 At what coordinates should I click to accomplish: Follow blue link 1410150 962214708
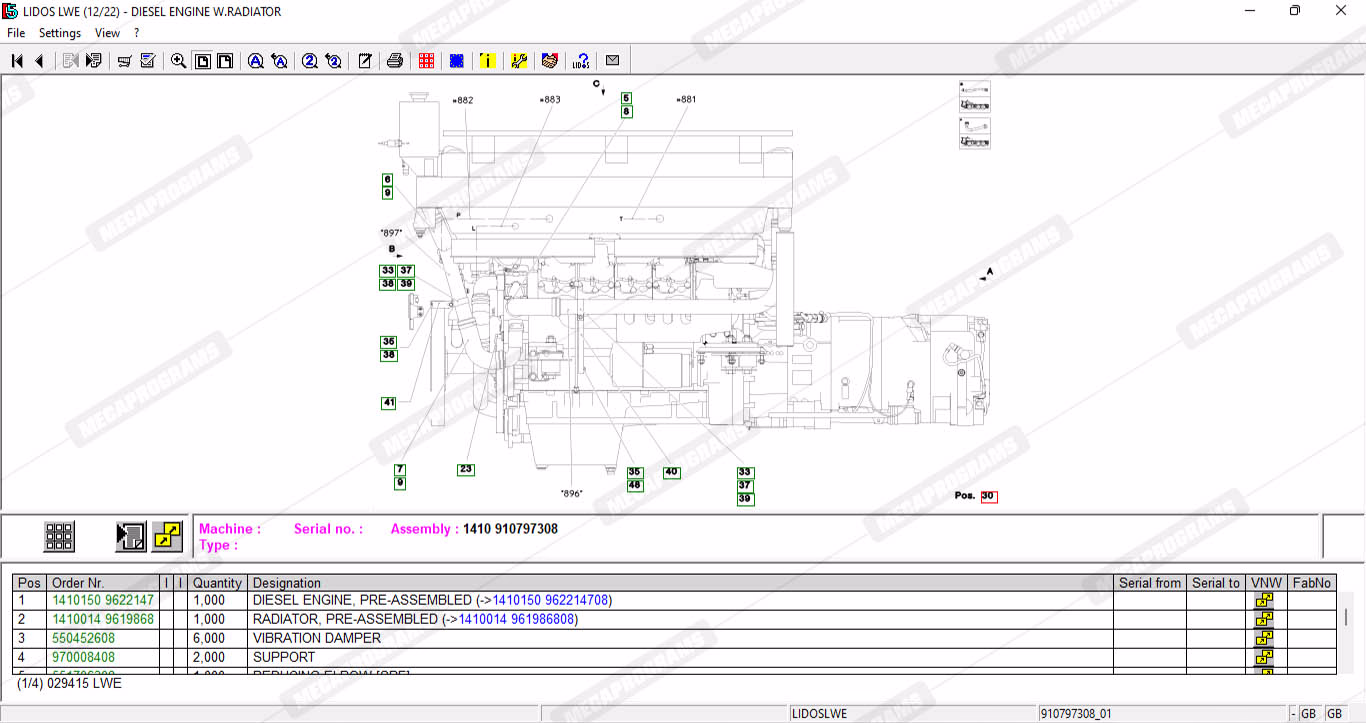550,600
